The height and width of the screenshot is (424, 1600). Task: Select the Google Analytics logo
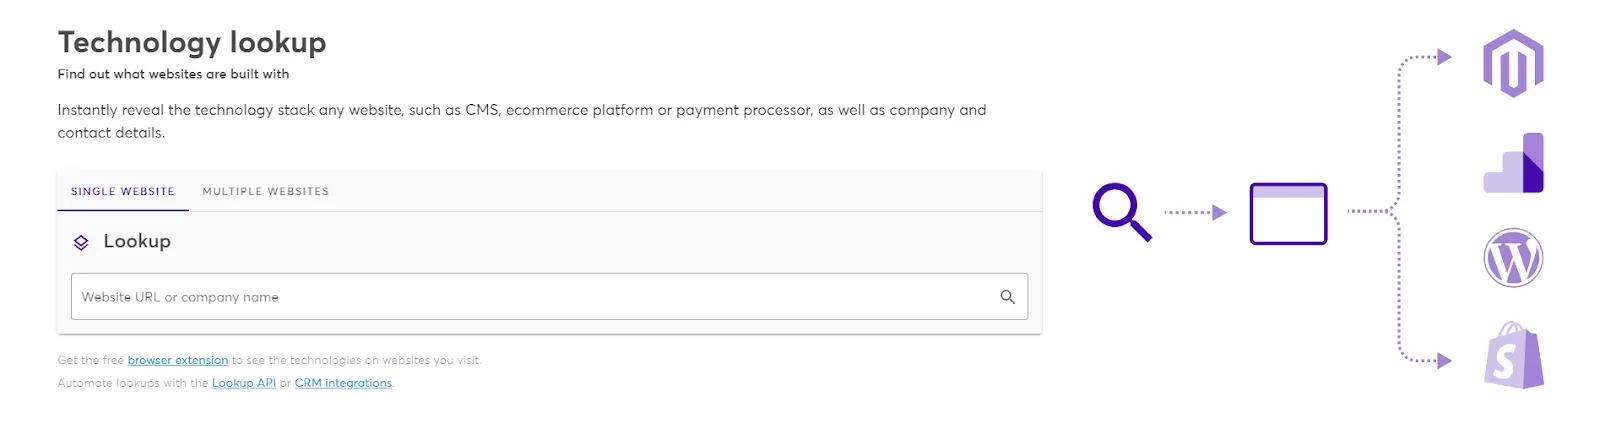[x=1513, y=163]
